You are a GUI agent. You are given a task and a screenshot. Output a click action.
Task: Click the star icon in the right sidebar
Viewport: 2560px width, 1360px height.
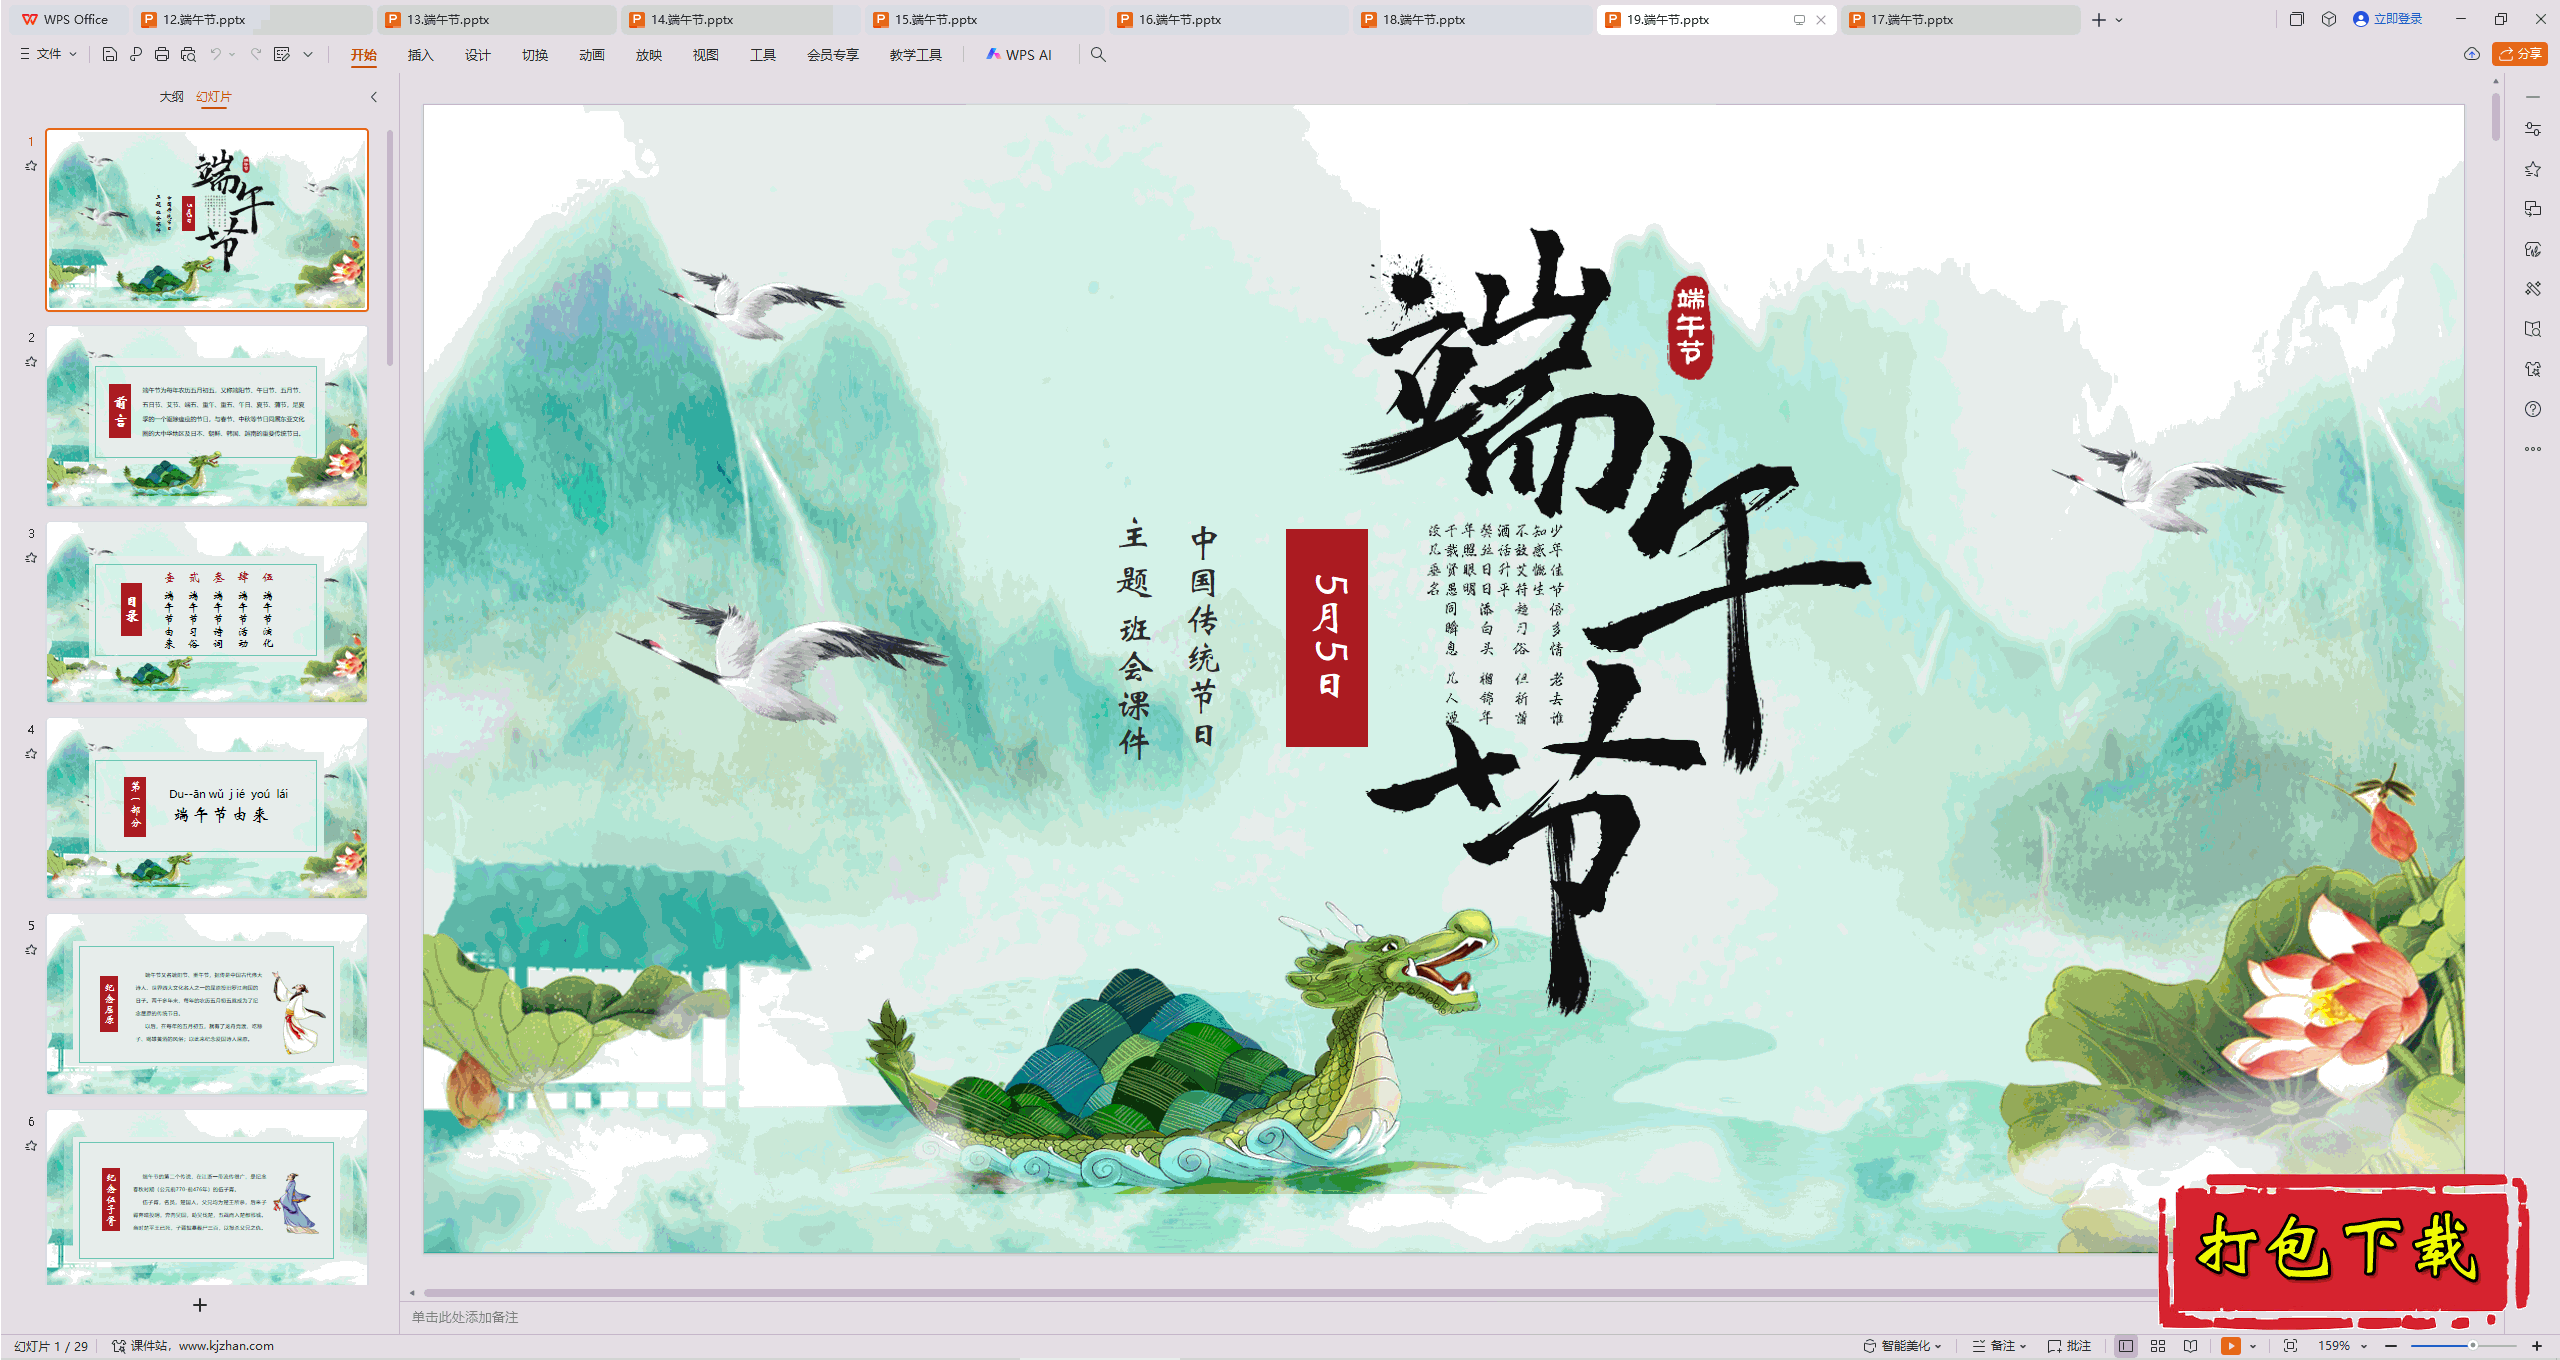(2532, 169)
